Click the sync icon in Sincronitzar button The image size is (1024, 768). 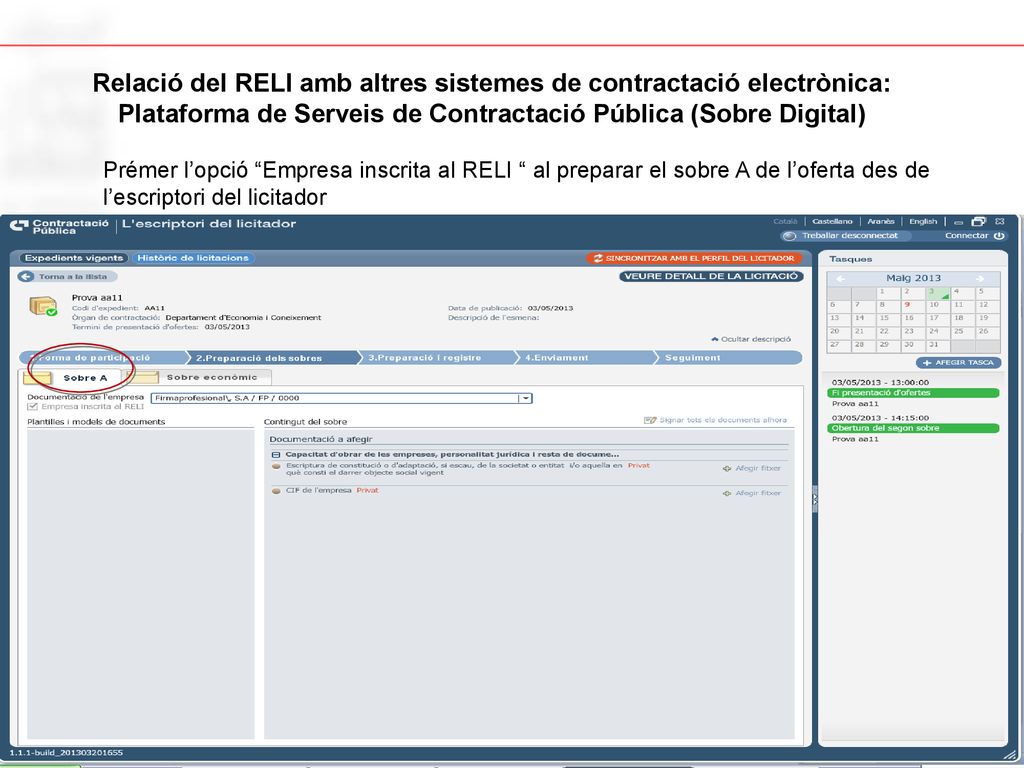click(598, 259)
